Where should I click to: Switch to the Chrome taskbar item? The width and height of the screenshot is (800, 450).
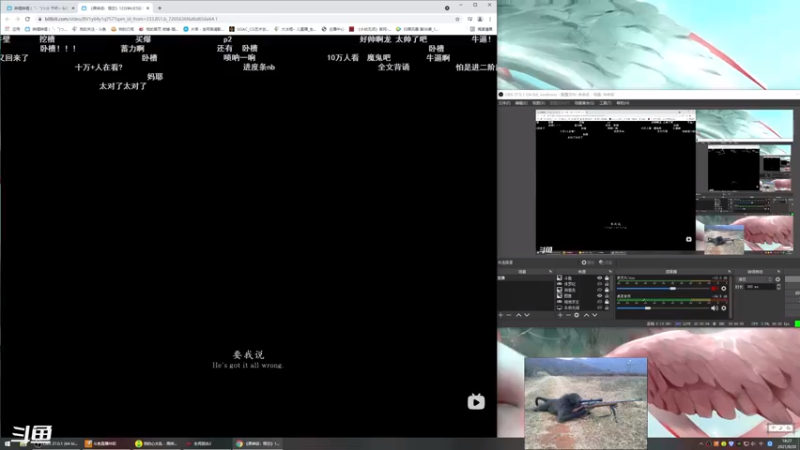(258, 444)
